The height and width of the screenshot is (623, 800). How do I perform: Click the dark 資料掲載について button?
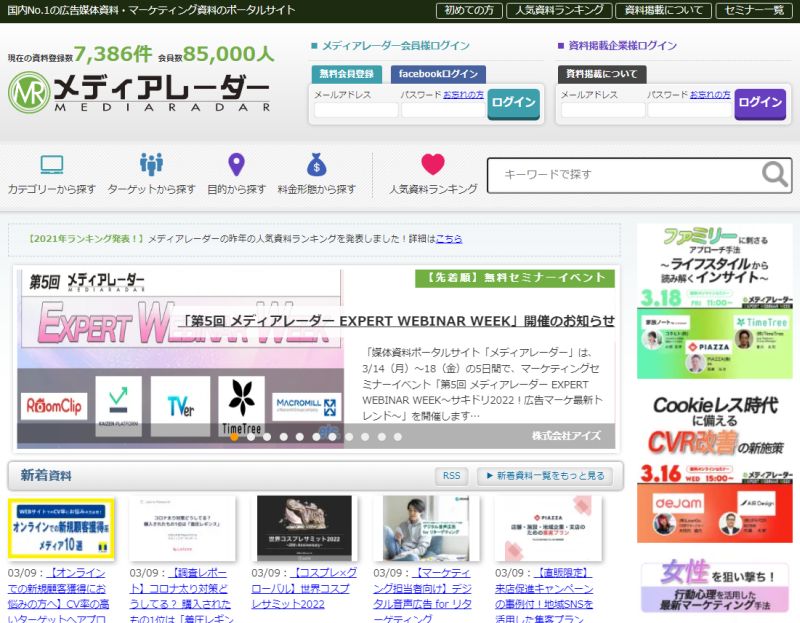(602, 74)
